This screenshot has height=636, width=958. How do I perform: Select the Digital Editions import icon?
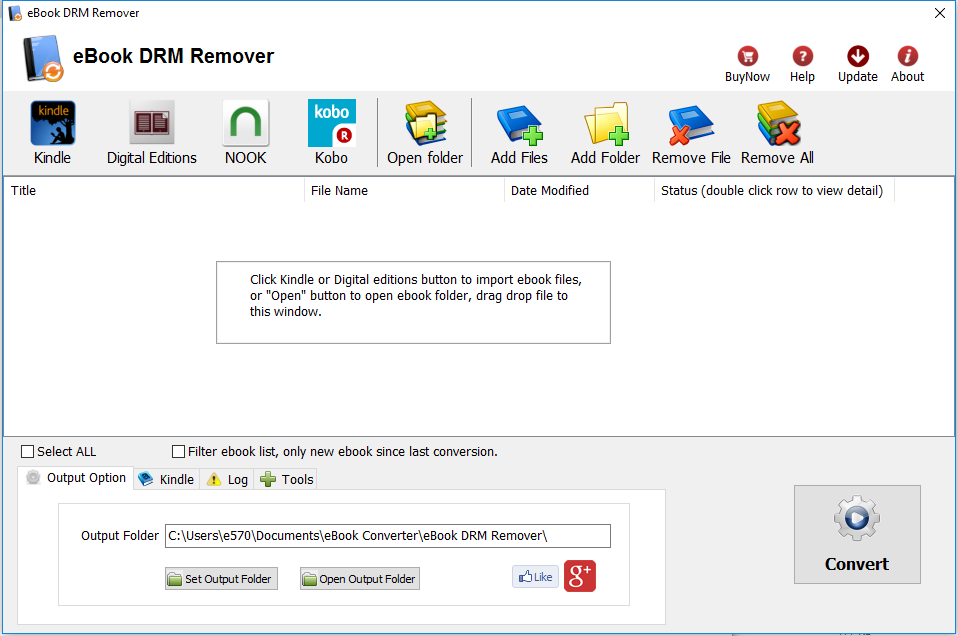[x=151, y=130]
